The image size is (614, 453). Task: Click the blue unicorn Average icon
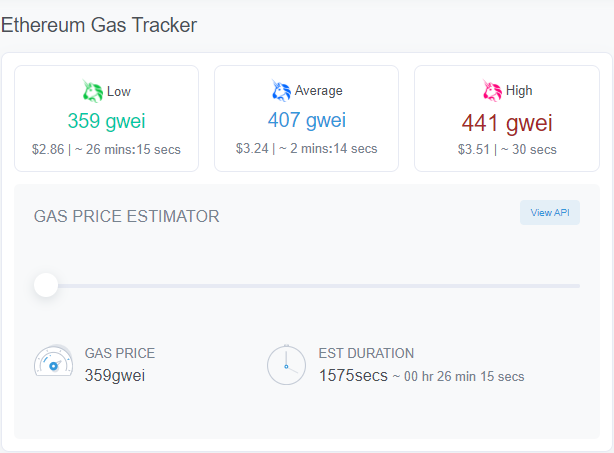point(281,92)
